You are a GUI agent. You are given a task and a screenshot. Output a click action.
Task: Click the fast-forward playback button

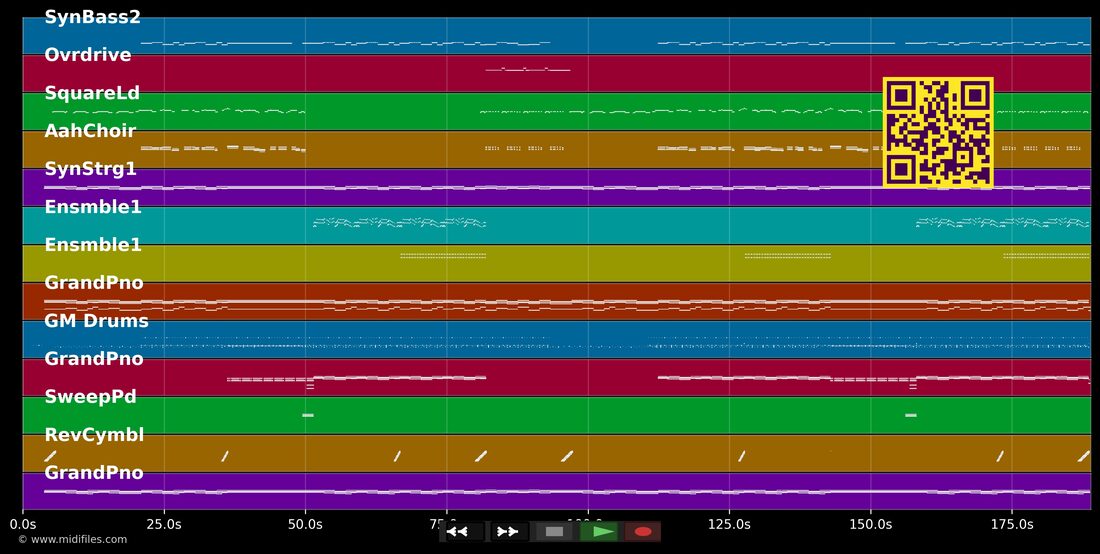coord(508,532)
